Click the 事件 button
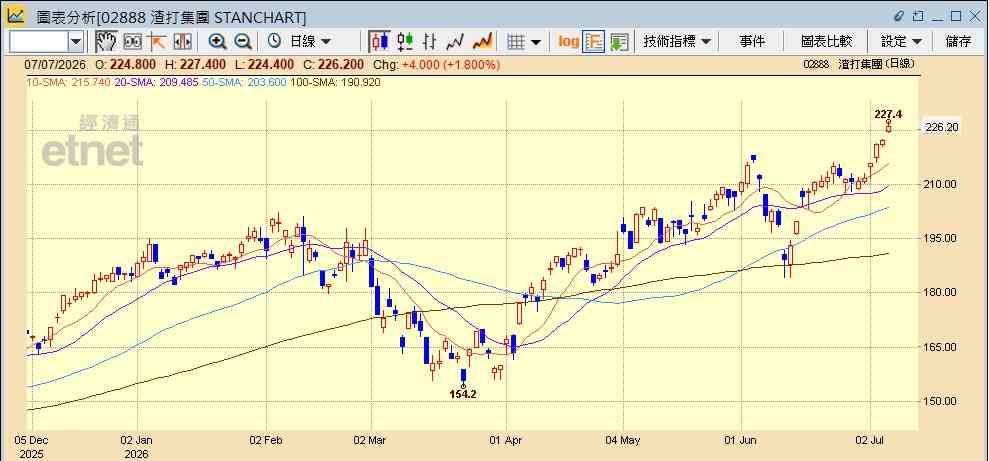This screenshot has width=989, height=461. point(751,42)
